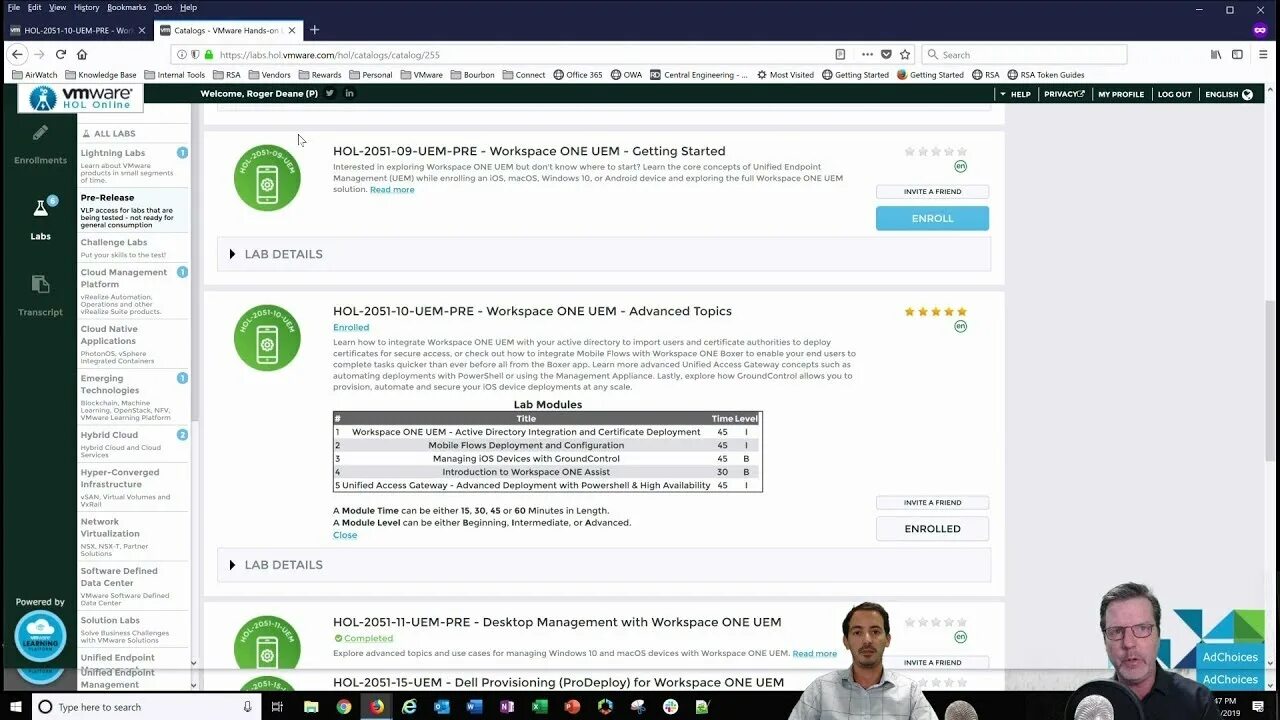
Task: Open File Explorer from taskbar
Action: click(x=311, y=707)
